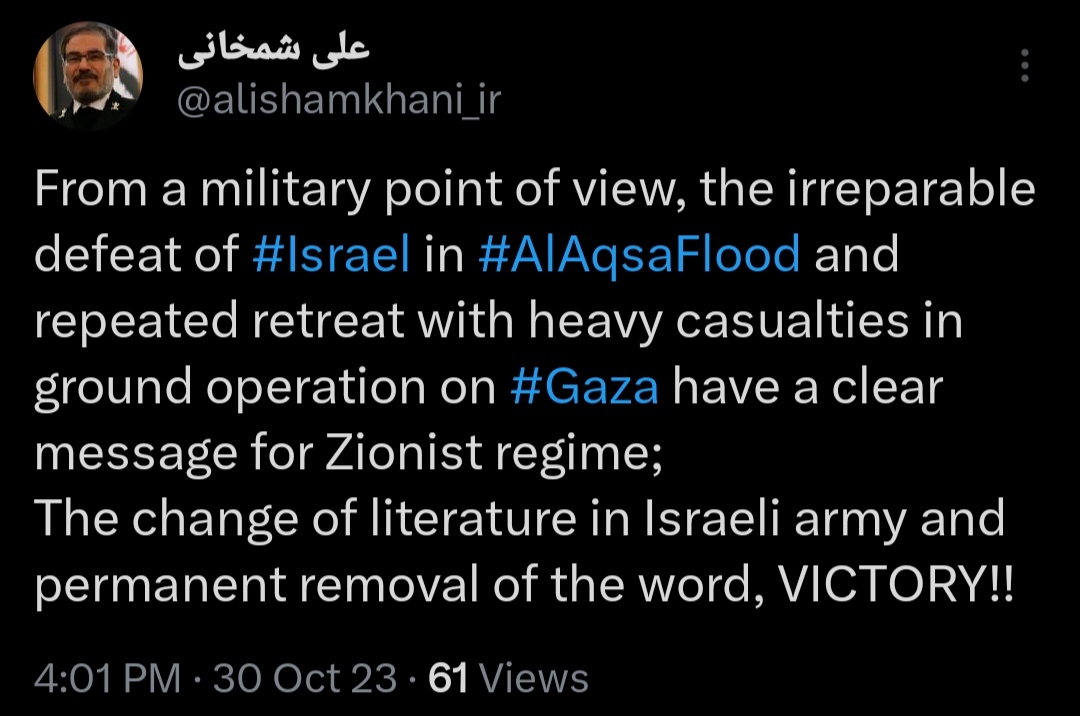Open the #Gaza hashtag
This screenshot has width=1080, height=716.
tap(584, 387)
